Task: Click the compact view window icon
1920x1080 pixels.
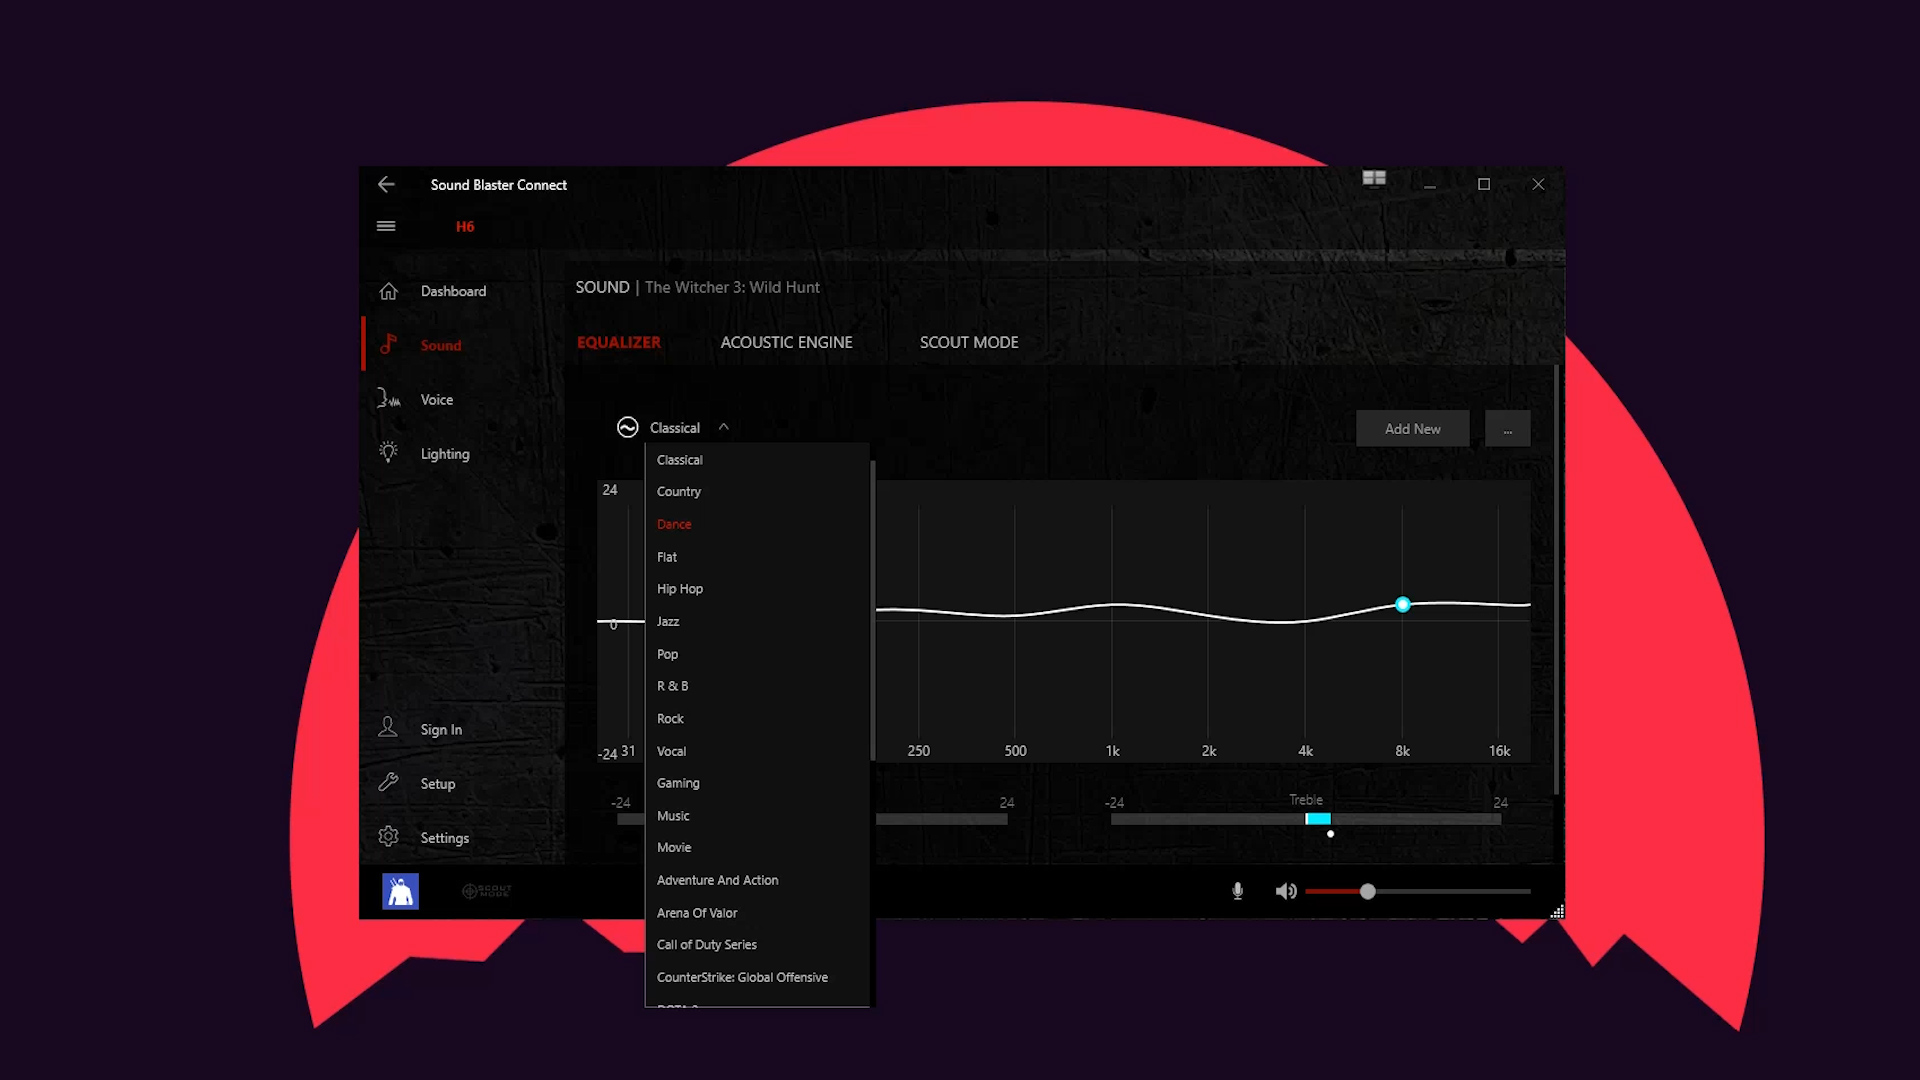Action: [1374, 179]
